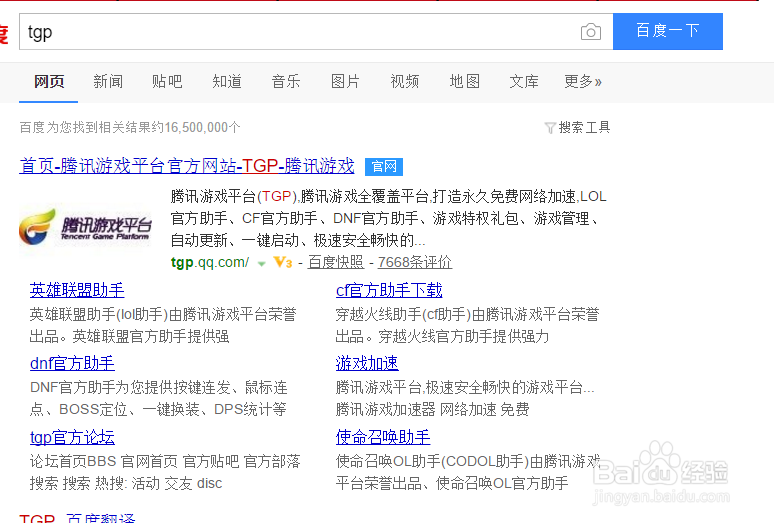
Task: Select the 视频 tab
Action: tap(405, 81)
